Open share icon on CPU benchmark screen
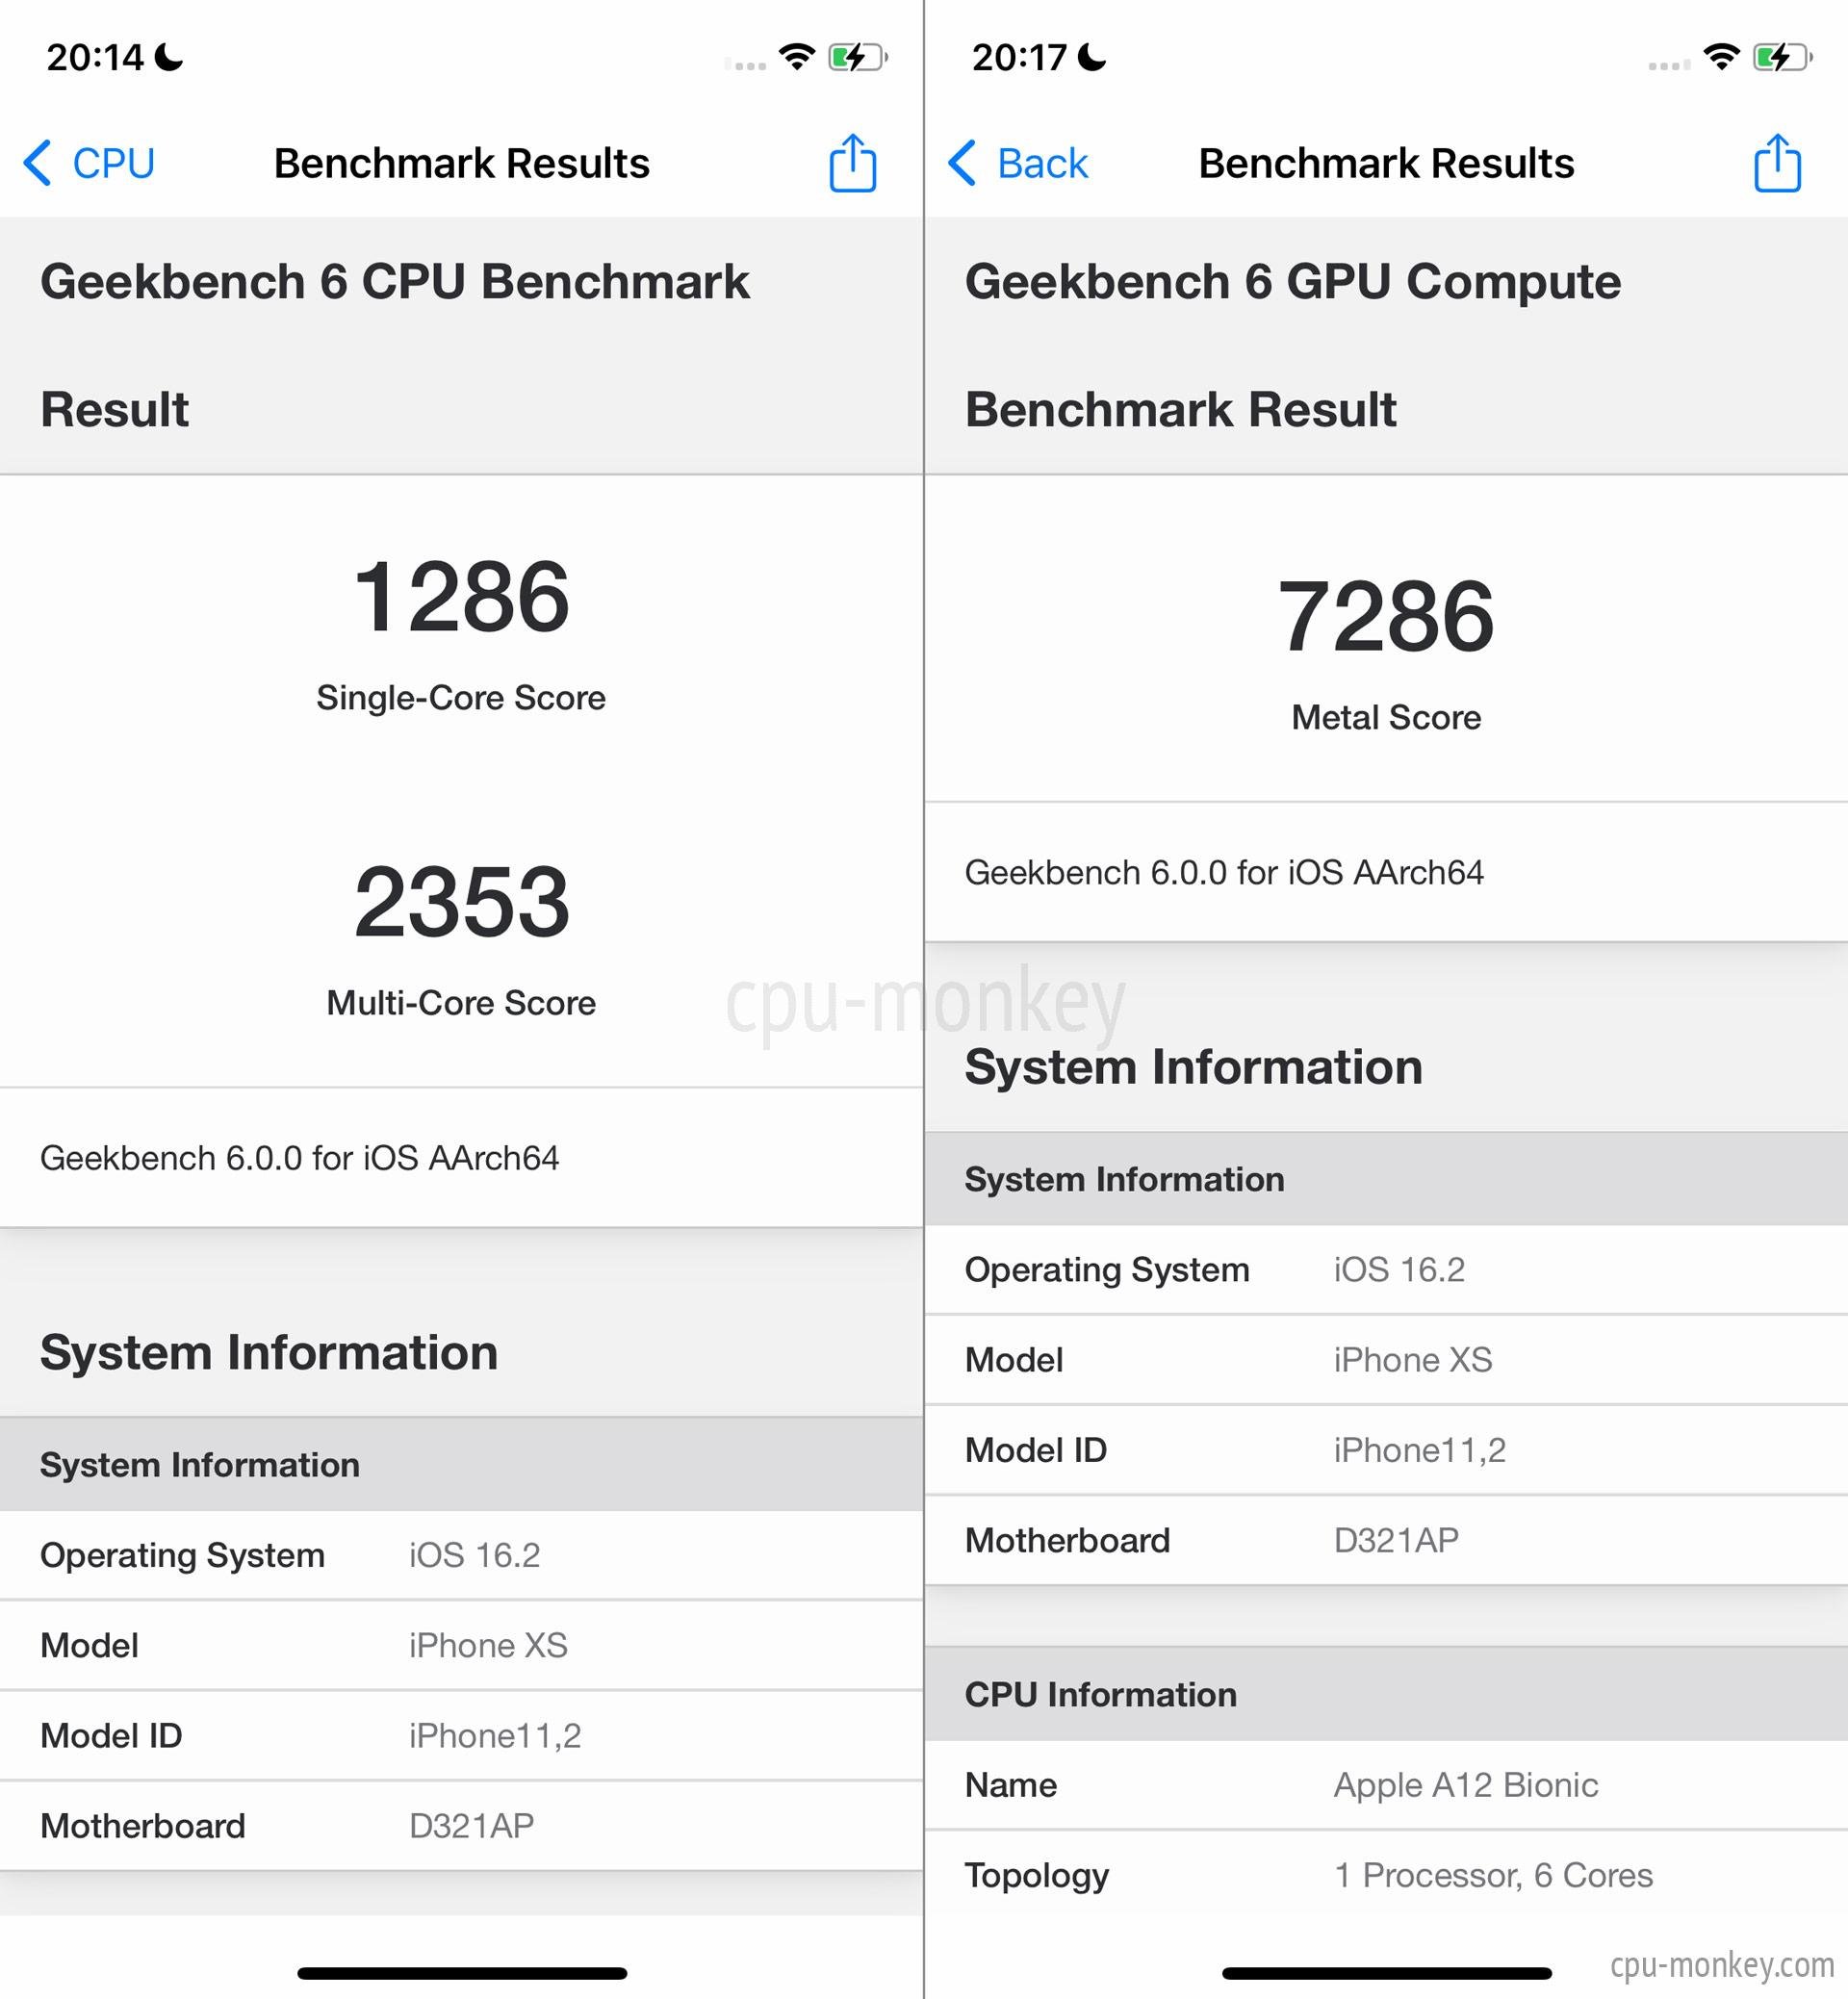 click(x=852, y=162)
